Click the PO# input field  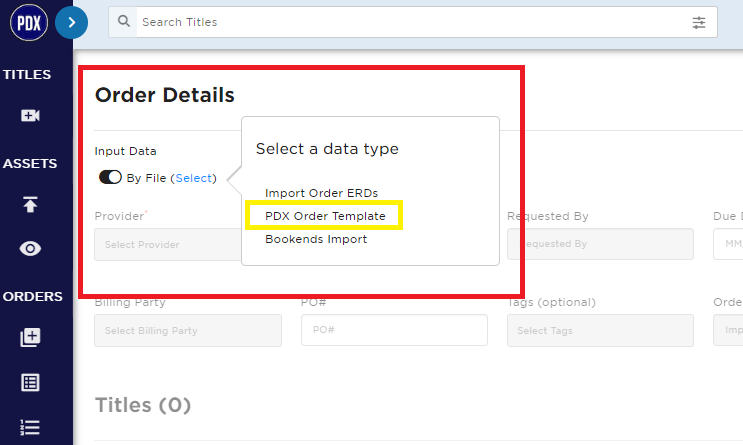click(x=394, y=330)
